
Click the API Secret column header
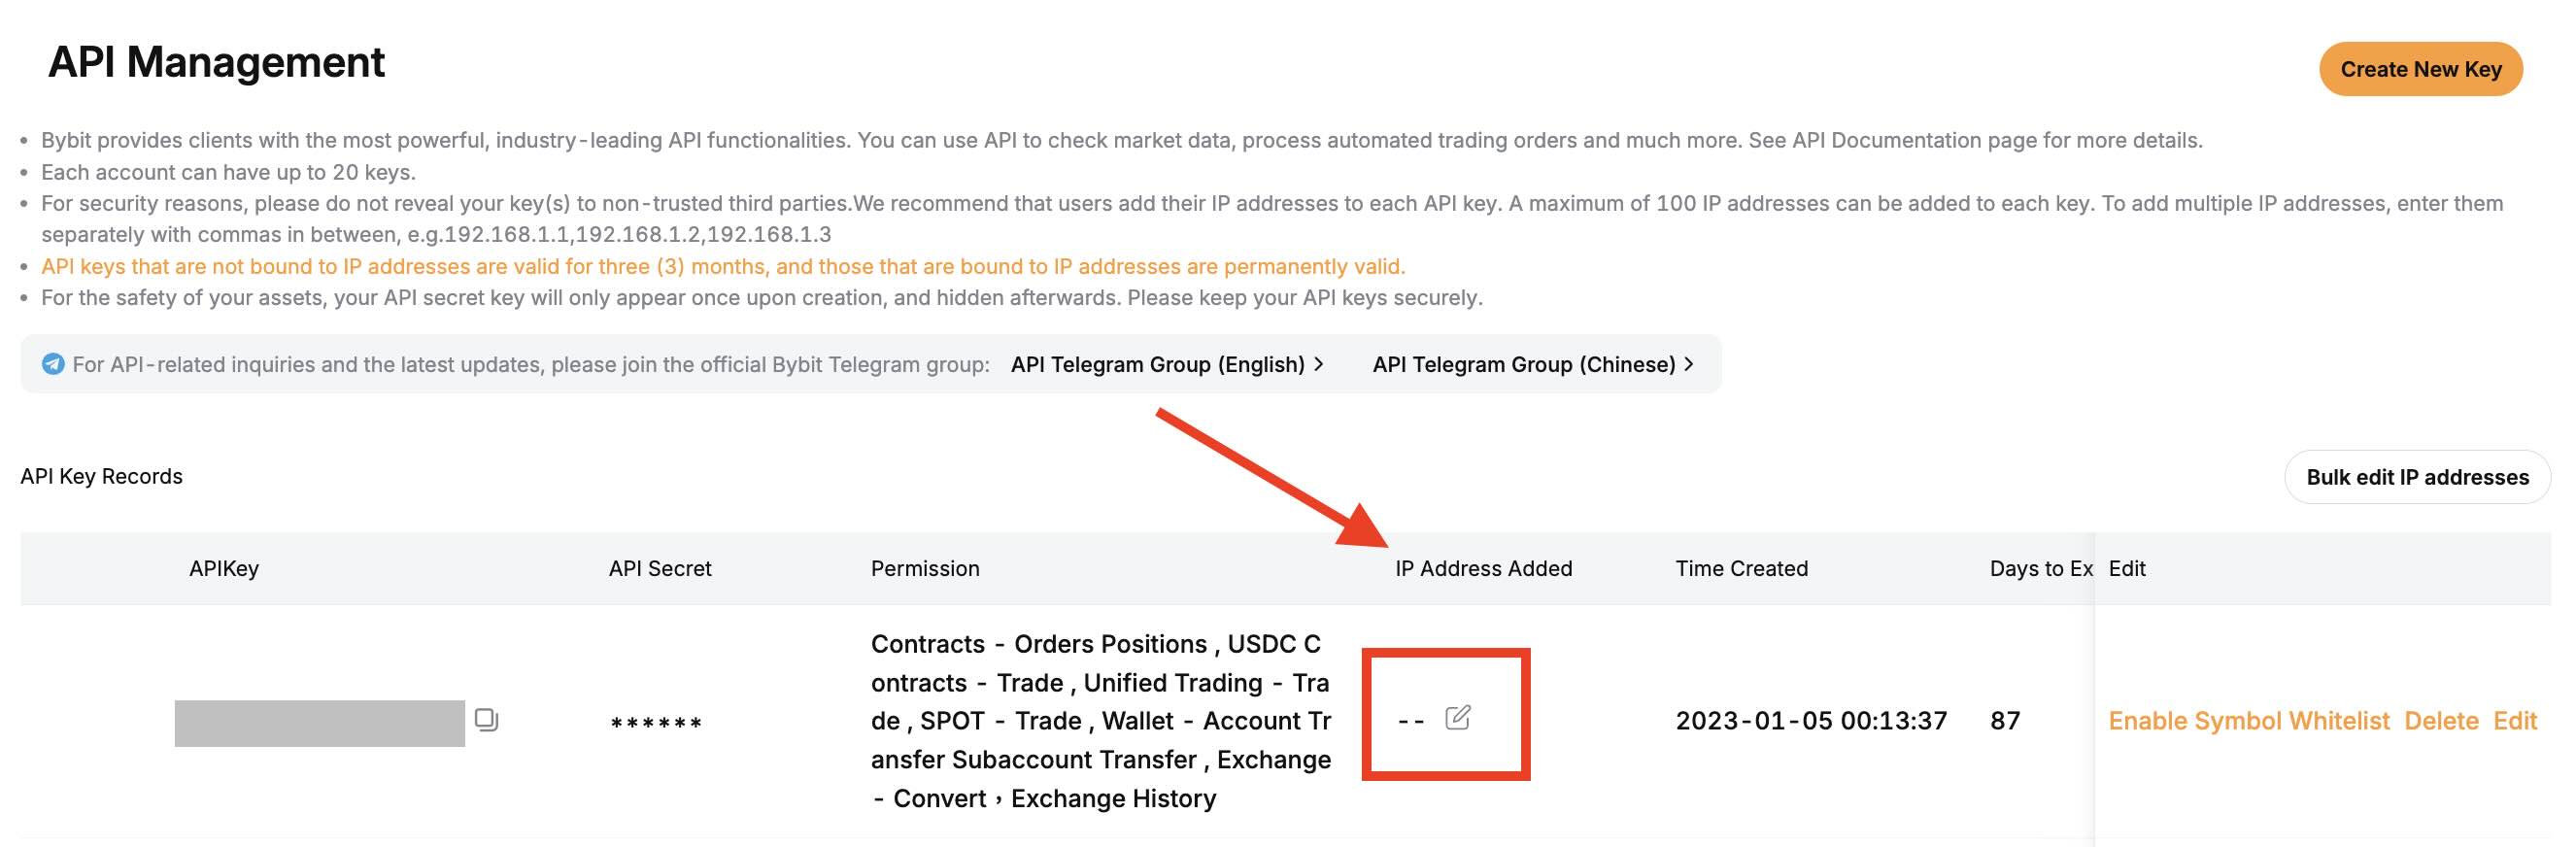660,568
